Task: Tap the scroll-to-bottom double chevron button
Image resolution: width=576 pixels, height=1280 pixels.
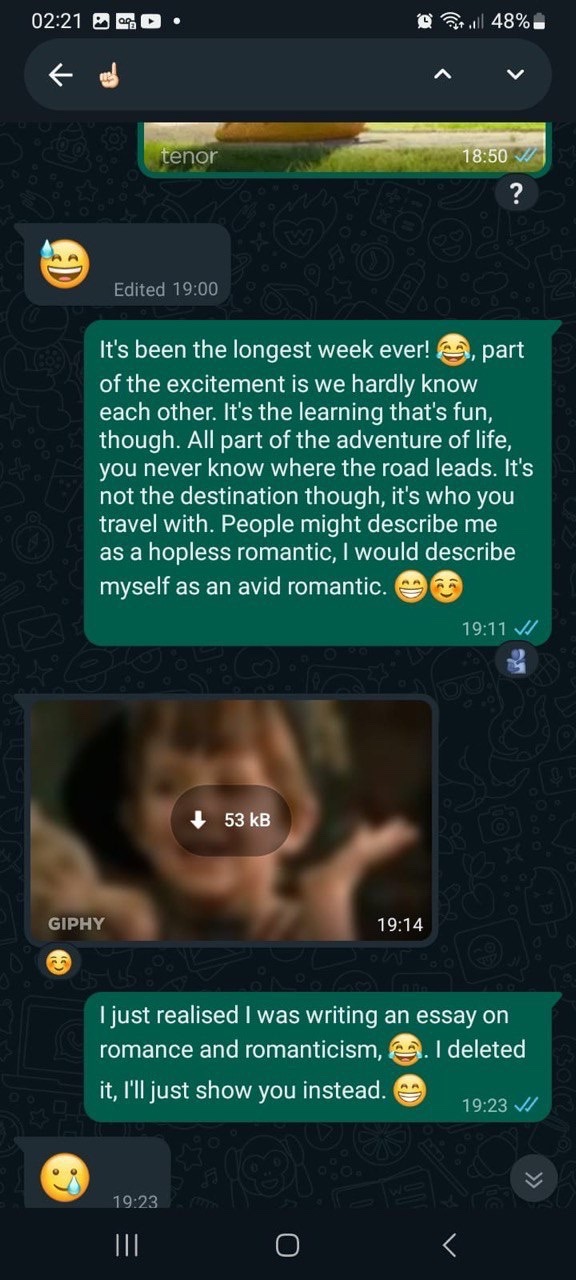Action: tap(534, 1180)
